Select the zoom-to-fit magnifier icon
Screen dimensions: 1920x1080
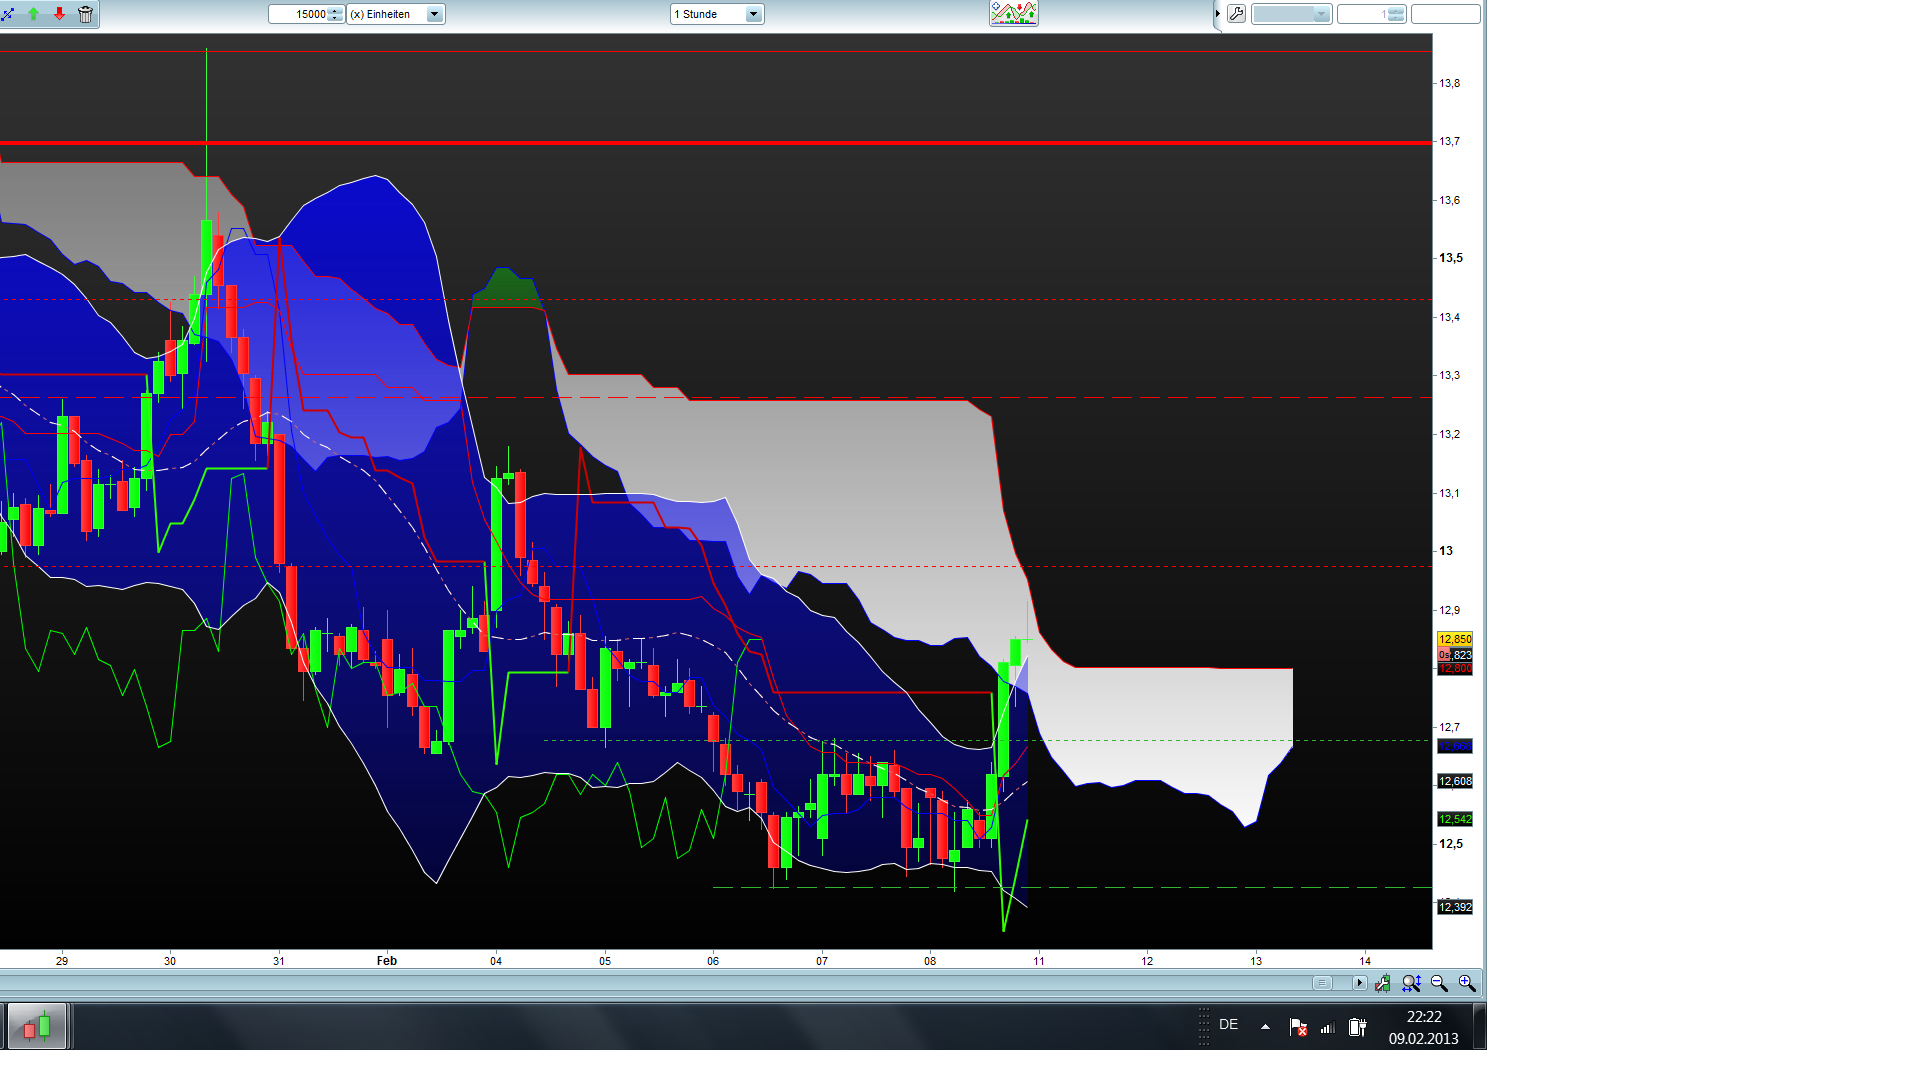coord(1411,984)
